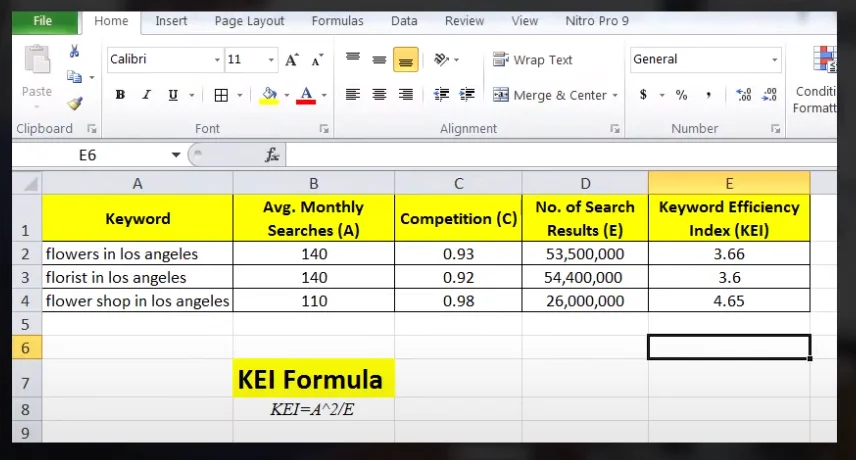
Task: Click the Increase Decimal icon
Action: (x=743, y=95)
